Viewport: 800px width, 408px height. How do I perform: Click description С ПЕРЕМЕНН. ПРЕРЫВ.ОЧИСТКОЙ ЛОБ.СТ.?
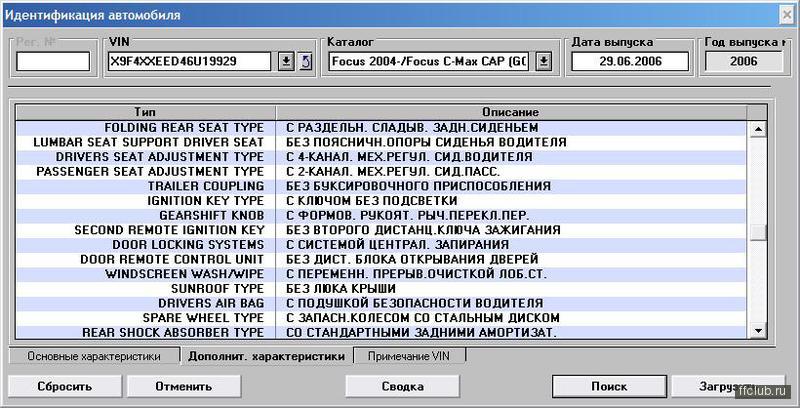[416, 274]
